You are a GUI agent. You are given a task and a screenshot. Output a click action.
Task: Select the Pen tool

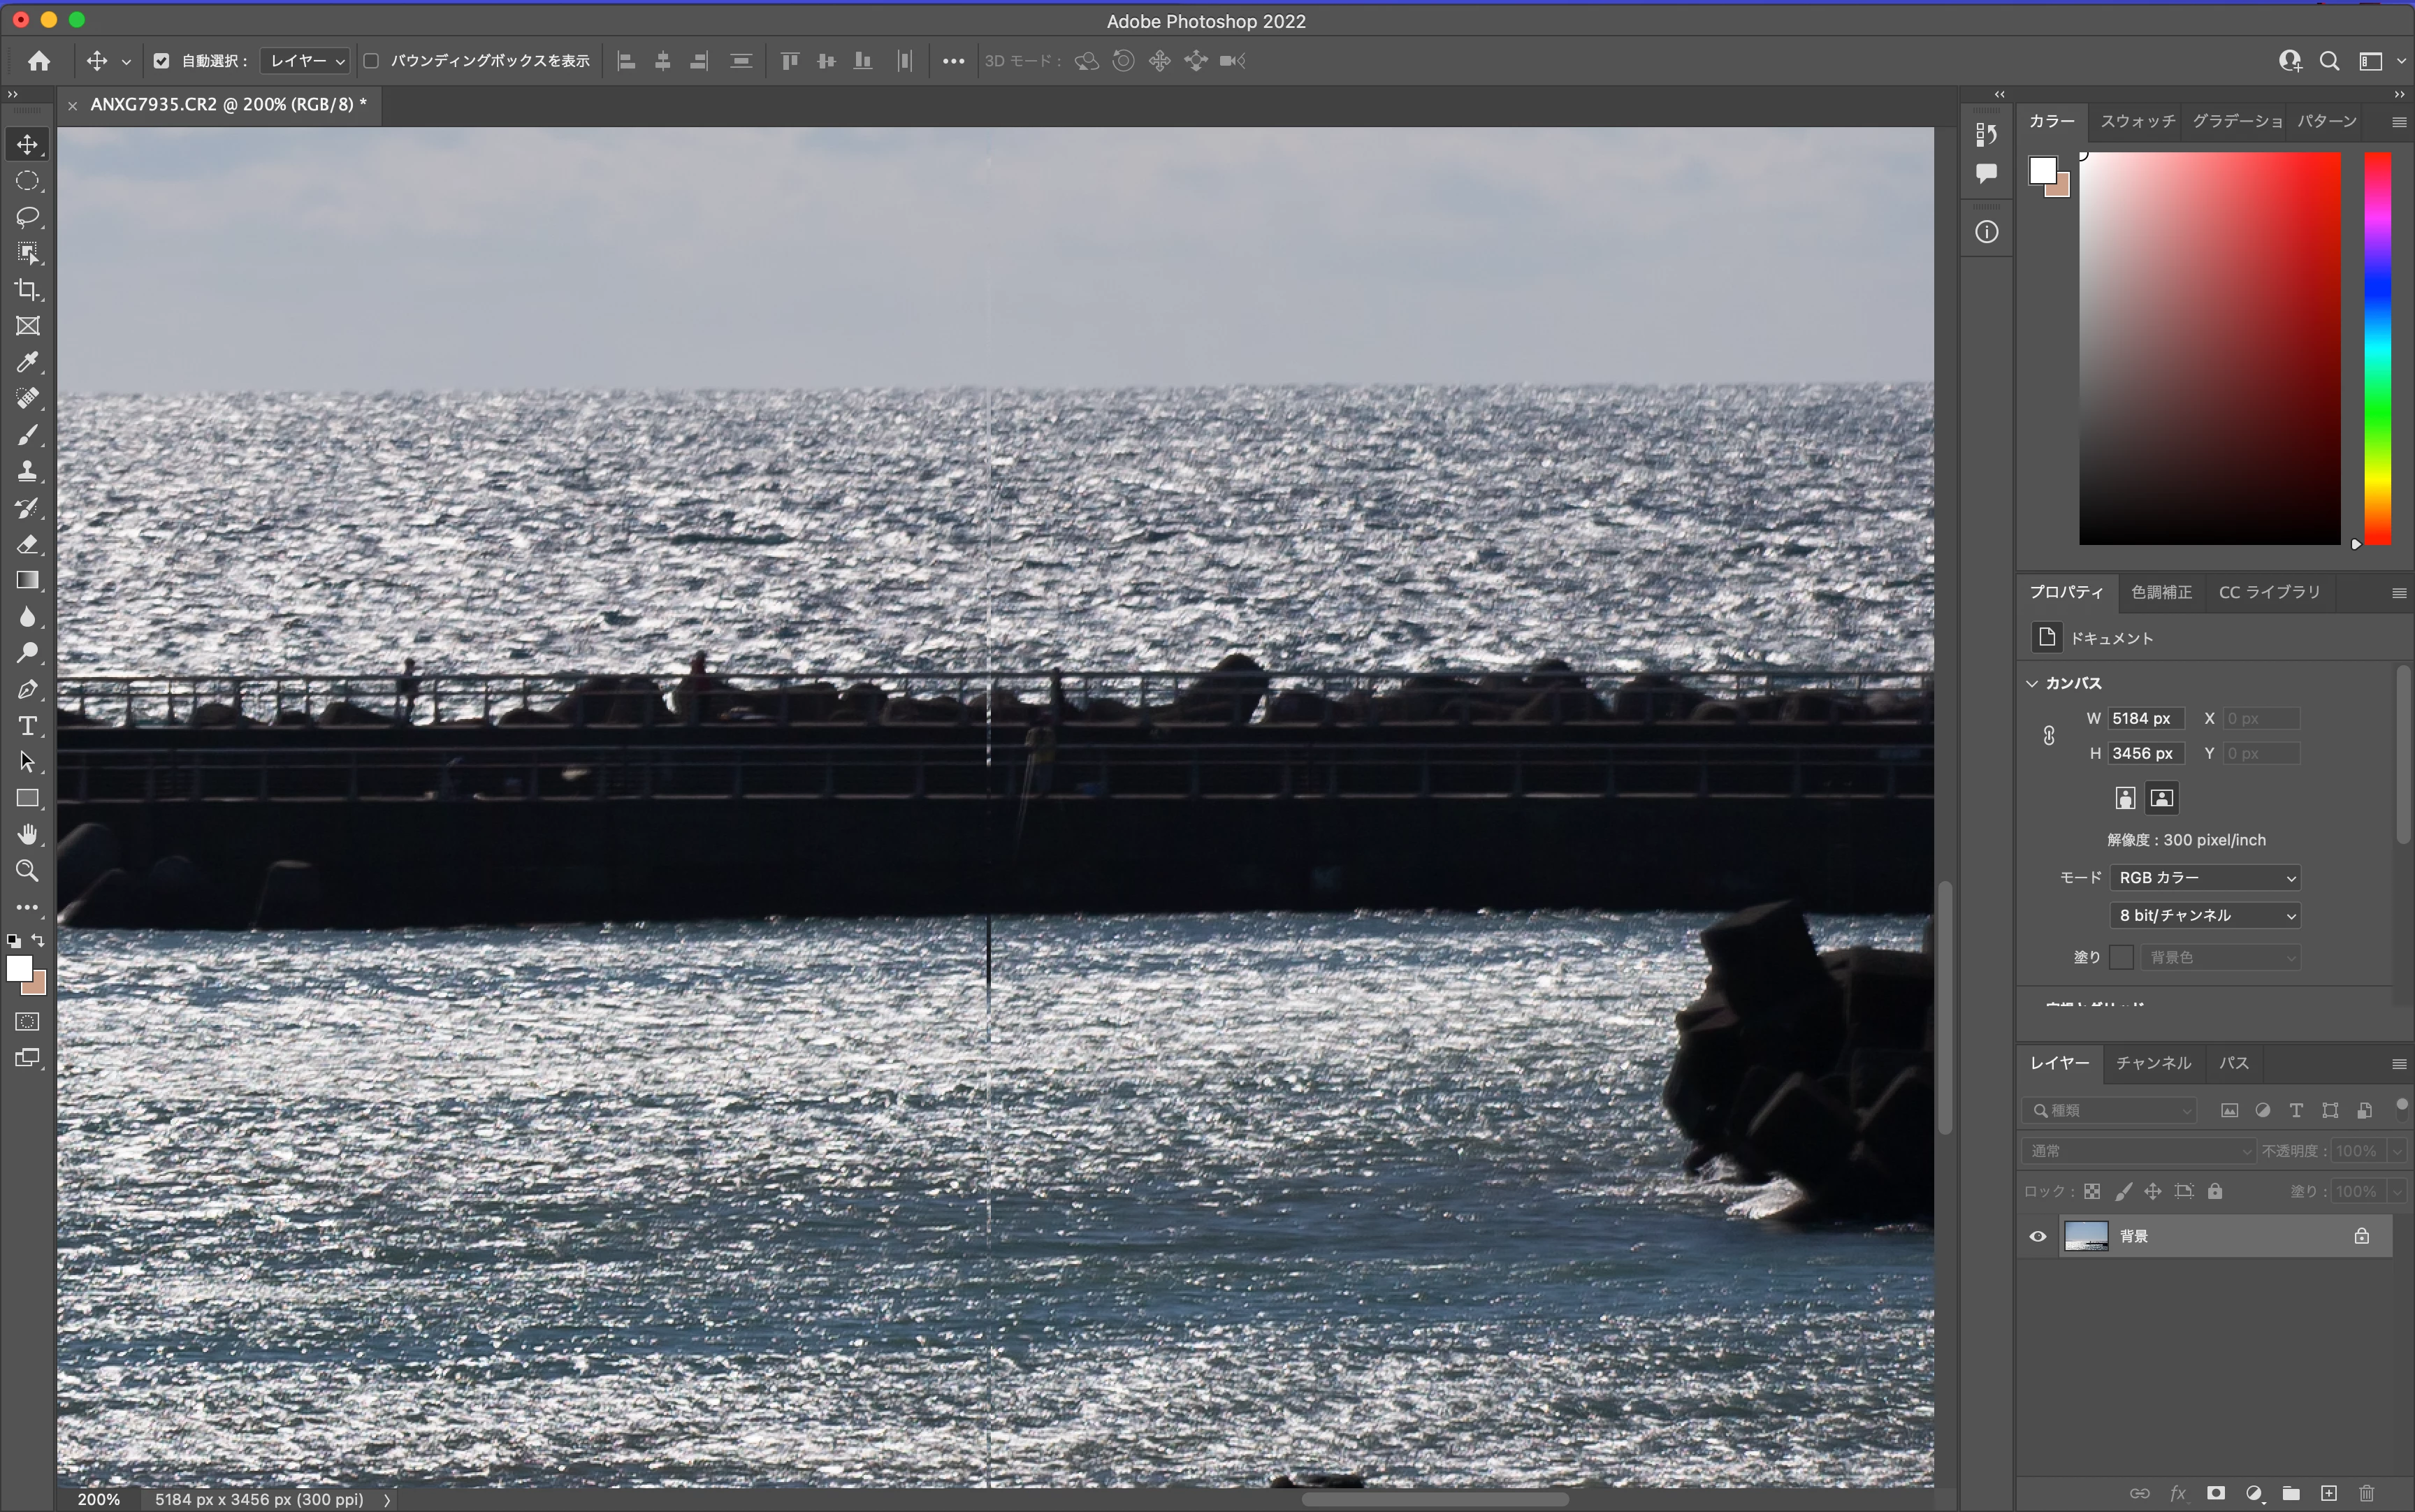[27, 690]
